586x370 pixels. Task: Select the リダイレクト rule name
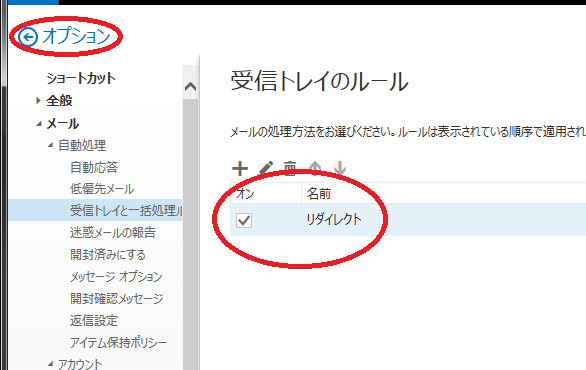point(334,219)
